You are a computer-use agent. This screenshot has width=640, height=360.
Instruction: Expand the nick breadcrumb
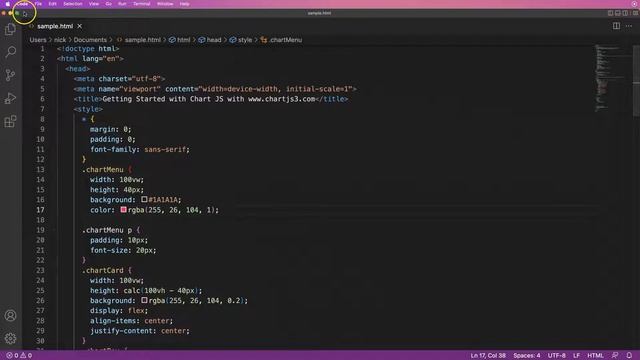60,40
